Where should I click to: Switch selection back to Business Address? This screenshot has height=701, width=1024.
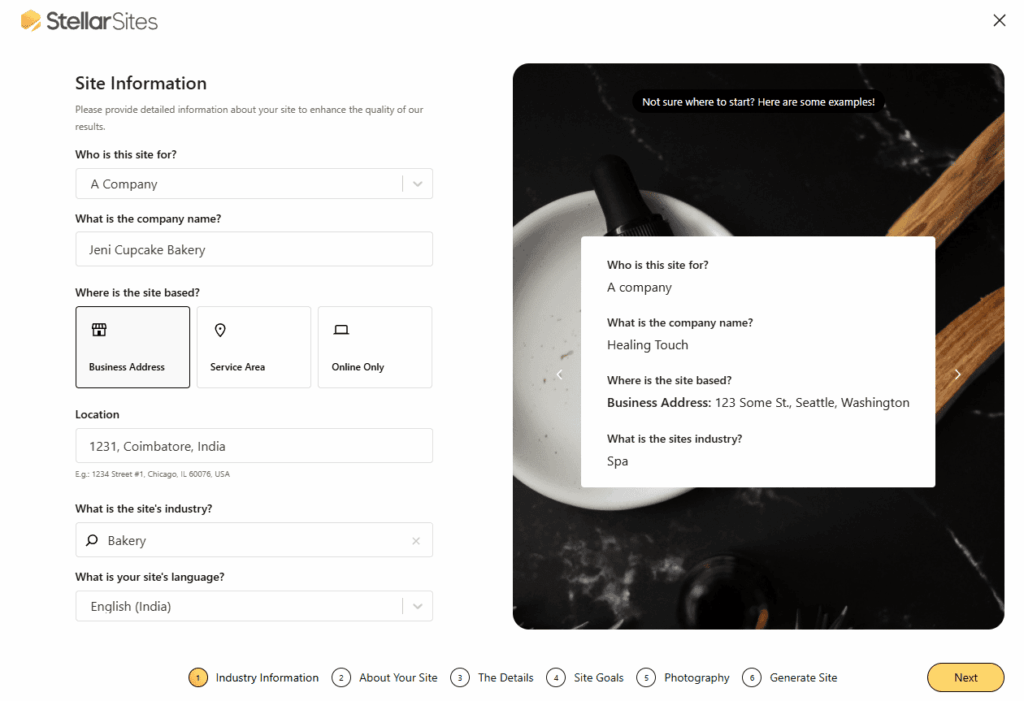click(133, 347)
